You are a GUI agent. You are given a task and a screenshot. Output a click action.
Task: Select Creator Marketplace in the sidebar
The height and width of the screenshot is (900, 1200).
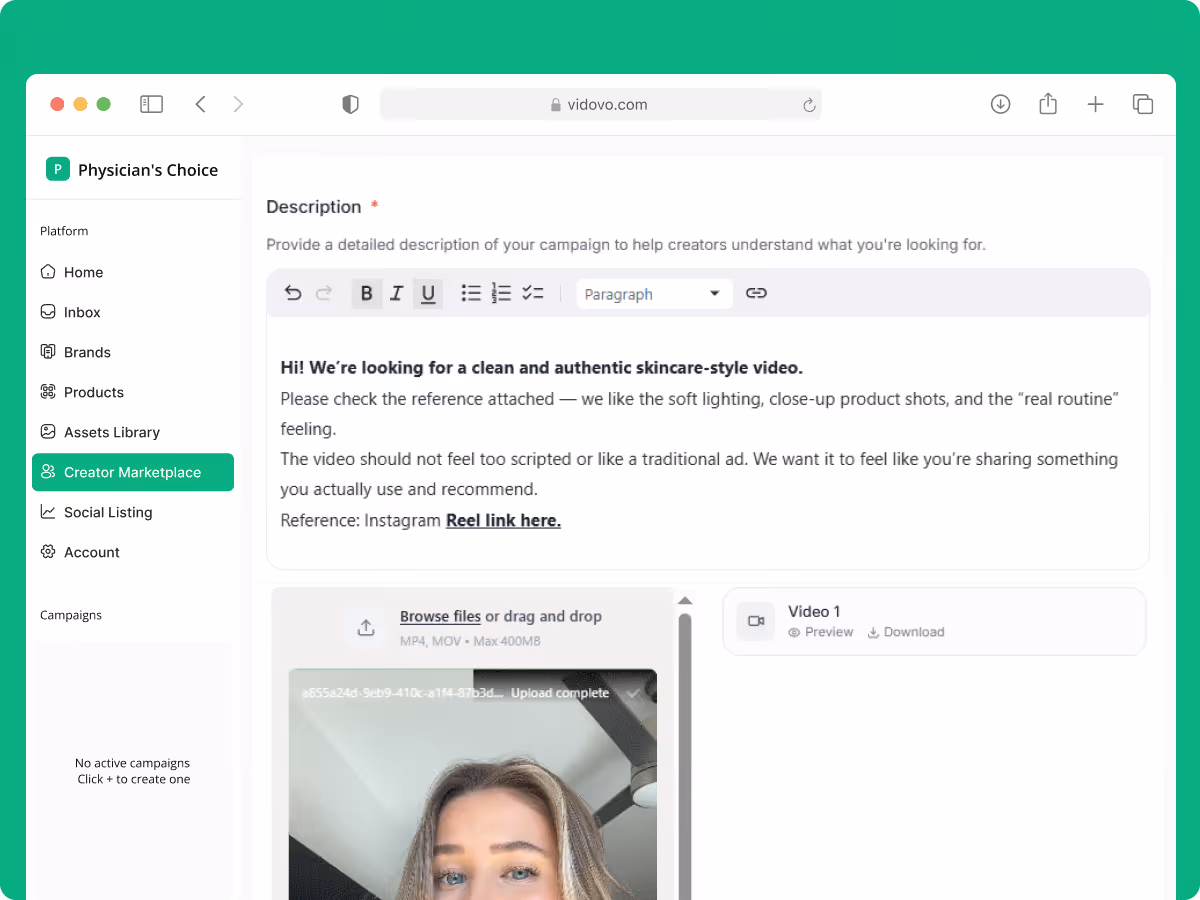(x=133, y=472)
